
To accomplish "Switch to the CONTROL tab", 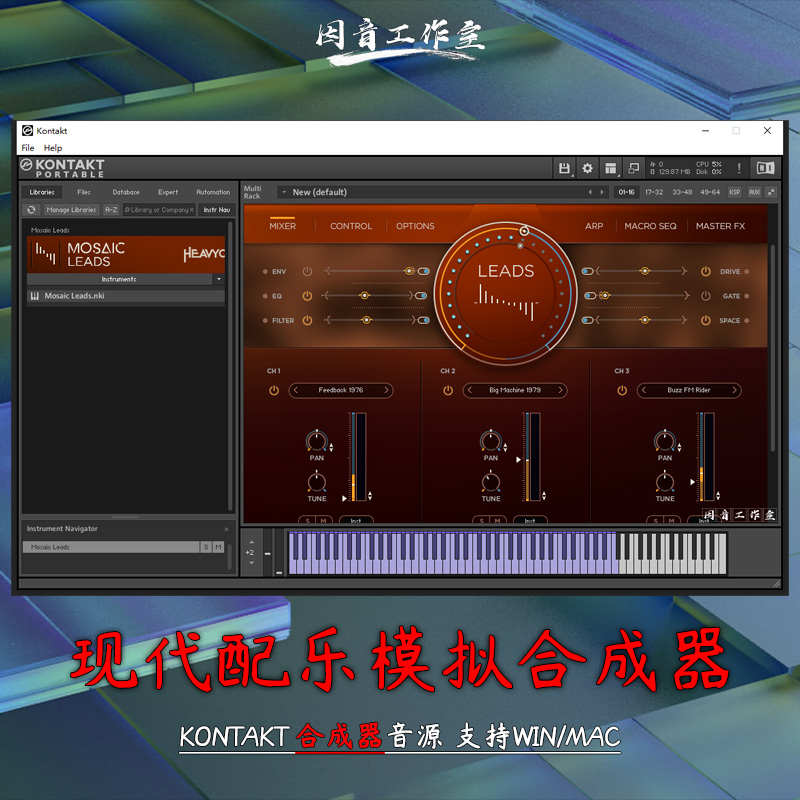I will 351,226.
